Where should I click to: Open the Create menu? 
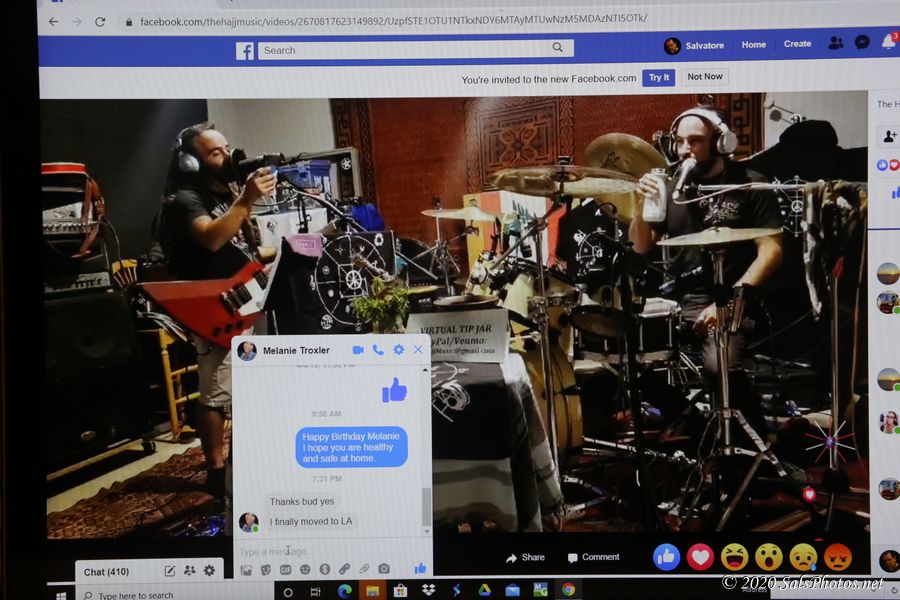797,44
